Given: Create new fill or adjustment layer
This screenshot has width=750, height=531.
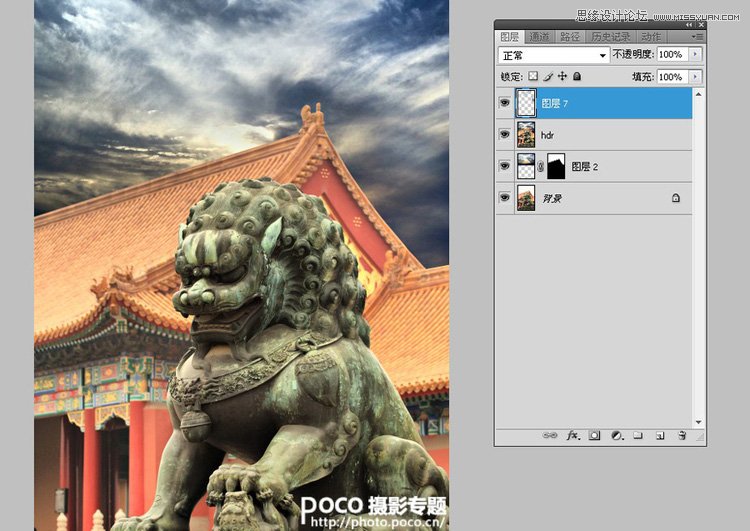Looking at the screenshot, I should 617,435.
